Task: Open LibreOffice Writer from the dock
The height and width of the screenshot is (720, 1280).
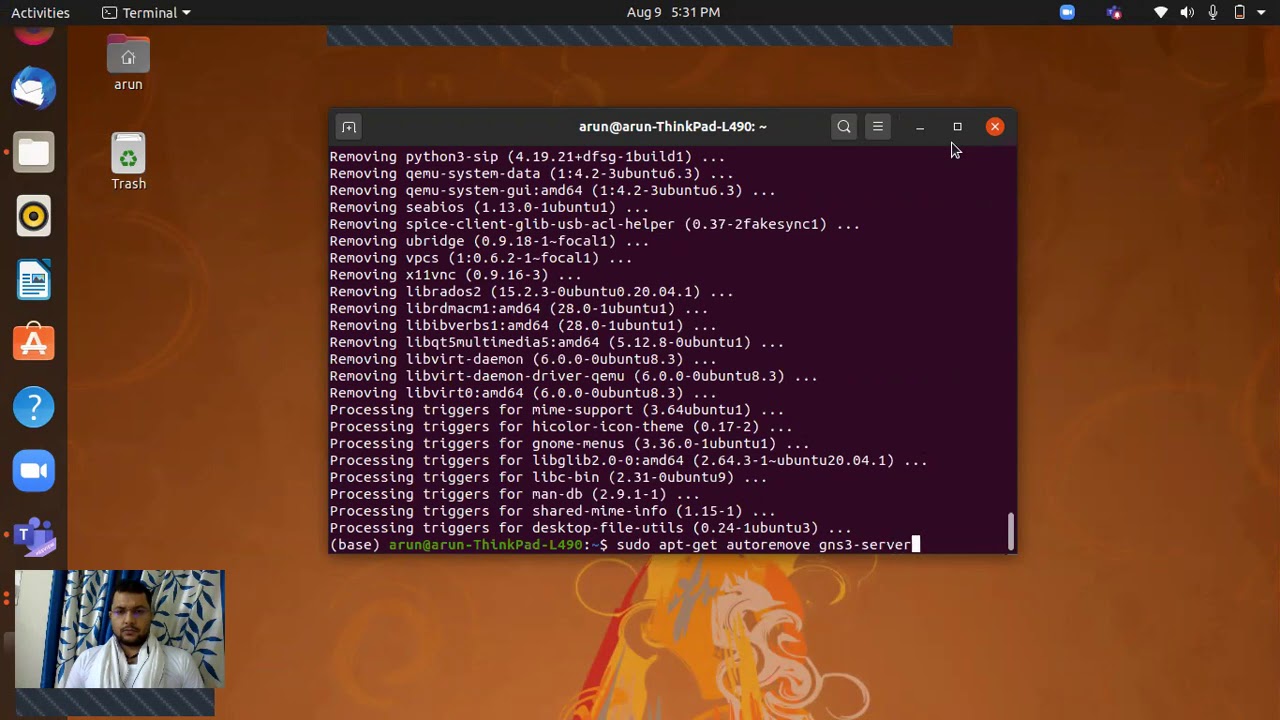Action: point(34,280)
